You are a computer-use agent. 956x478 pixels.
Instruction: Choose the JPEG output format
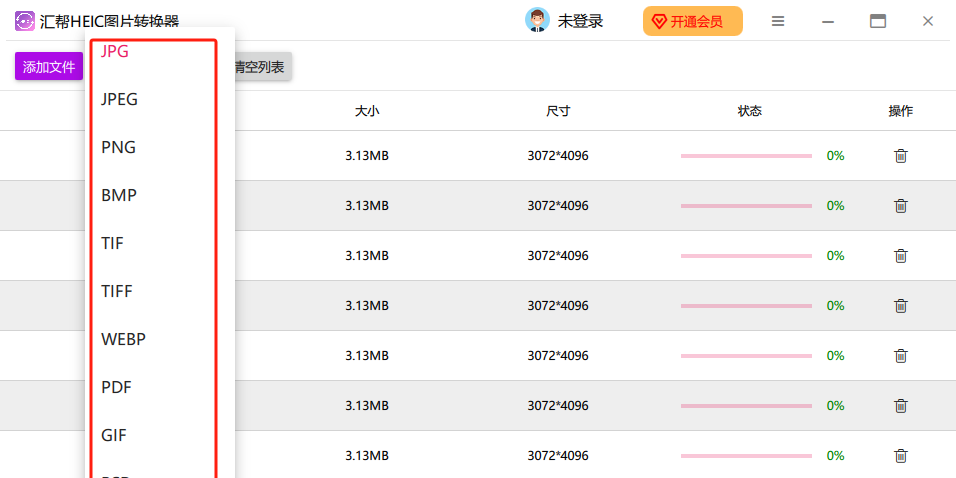120,99
